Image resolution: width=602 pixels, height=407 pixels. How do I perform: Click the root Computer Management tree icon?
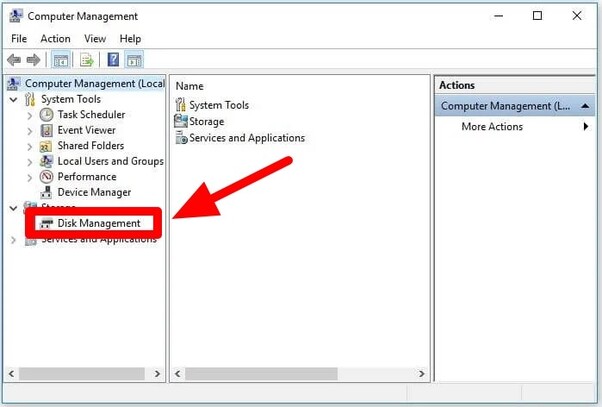14,83
